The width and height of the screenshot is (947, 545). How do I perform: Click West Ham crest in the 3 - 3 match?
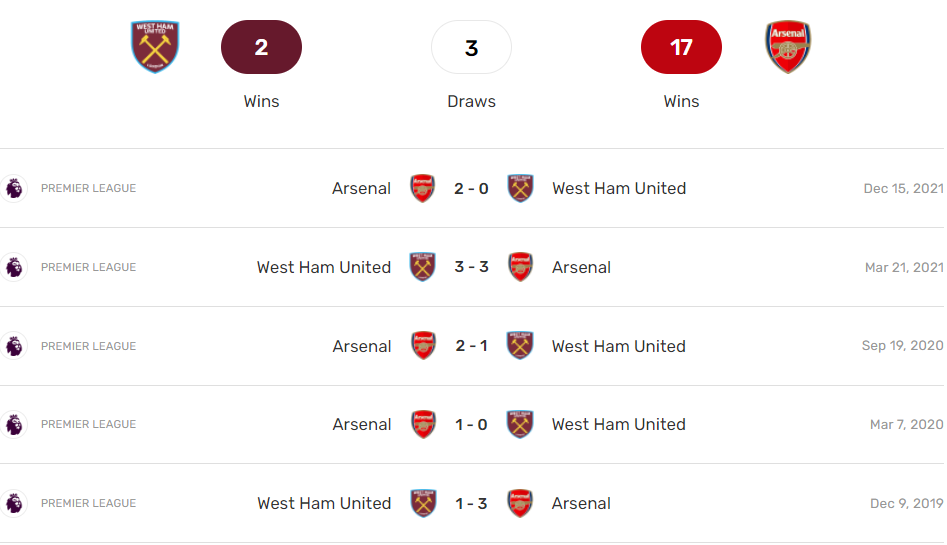pyautogui.click(x=423, y=267)
